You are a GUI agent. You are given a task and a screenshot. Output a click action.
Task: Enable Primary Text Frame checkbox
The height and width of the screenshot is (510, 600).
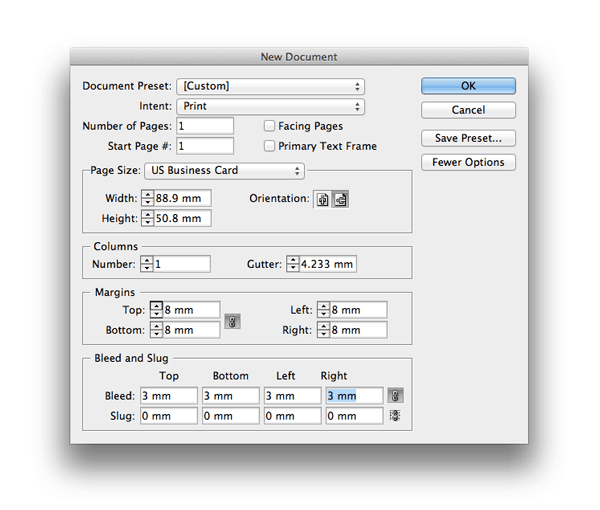pyautogui.click(x=269, y=146)
